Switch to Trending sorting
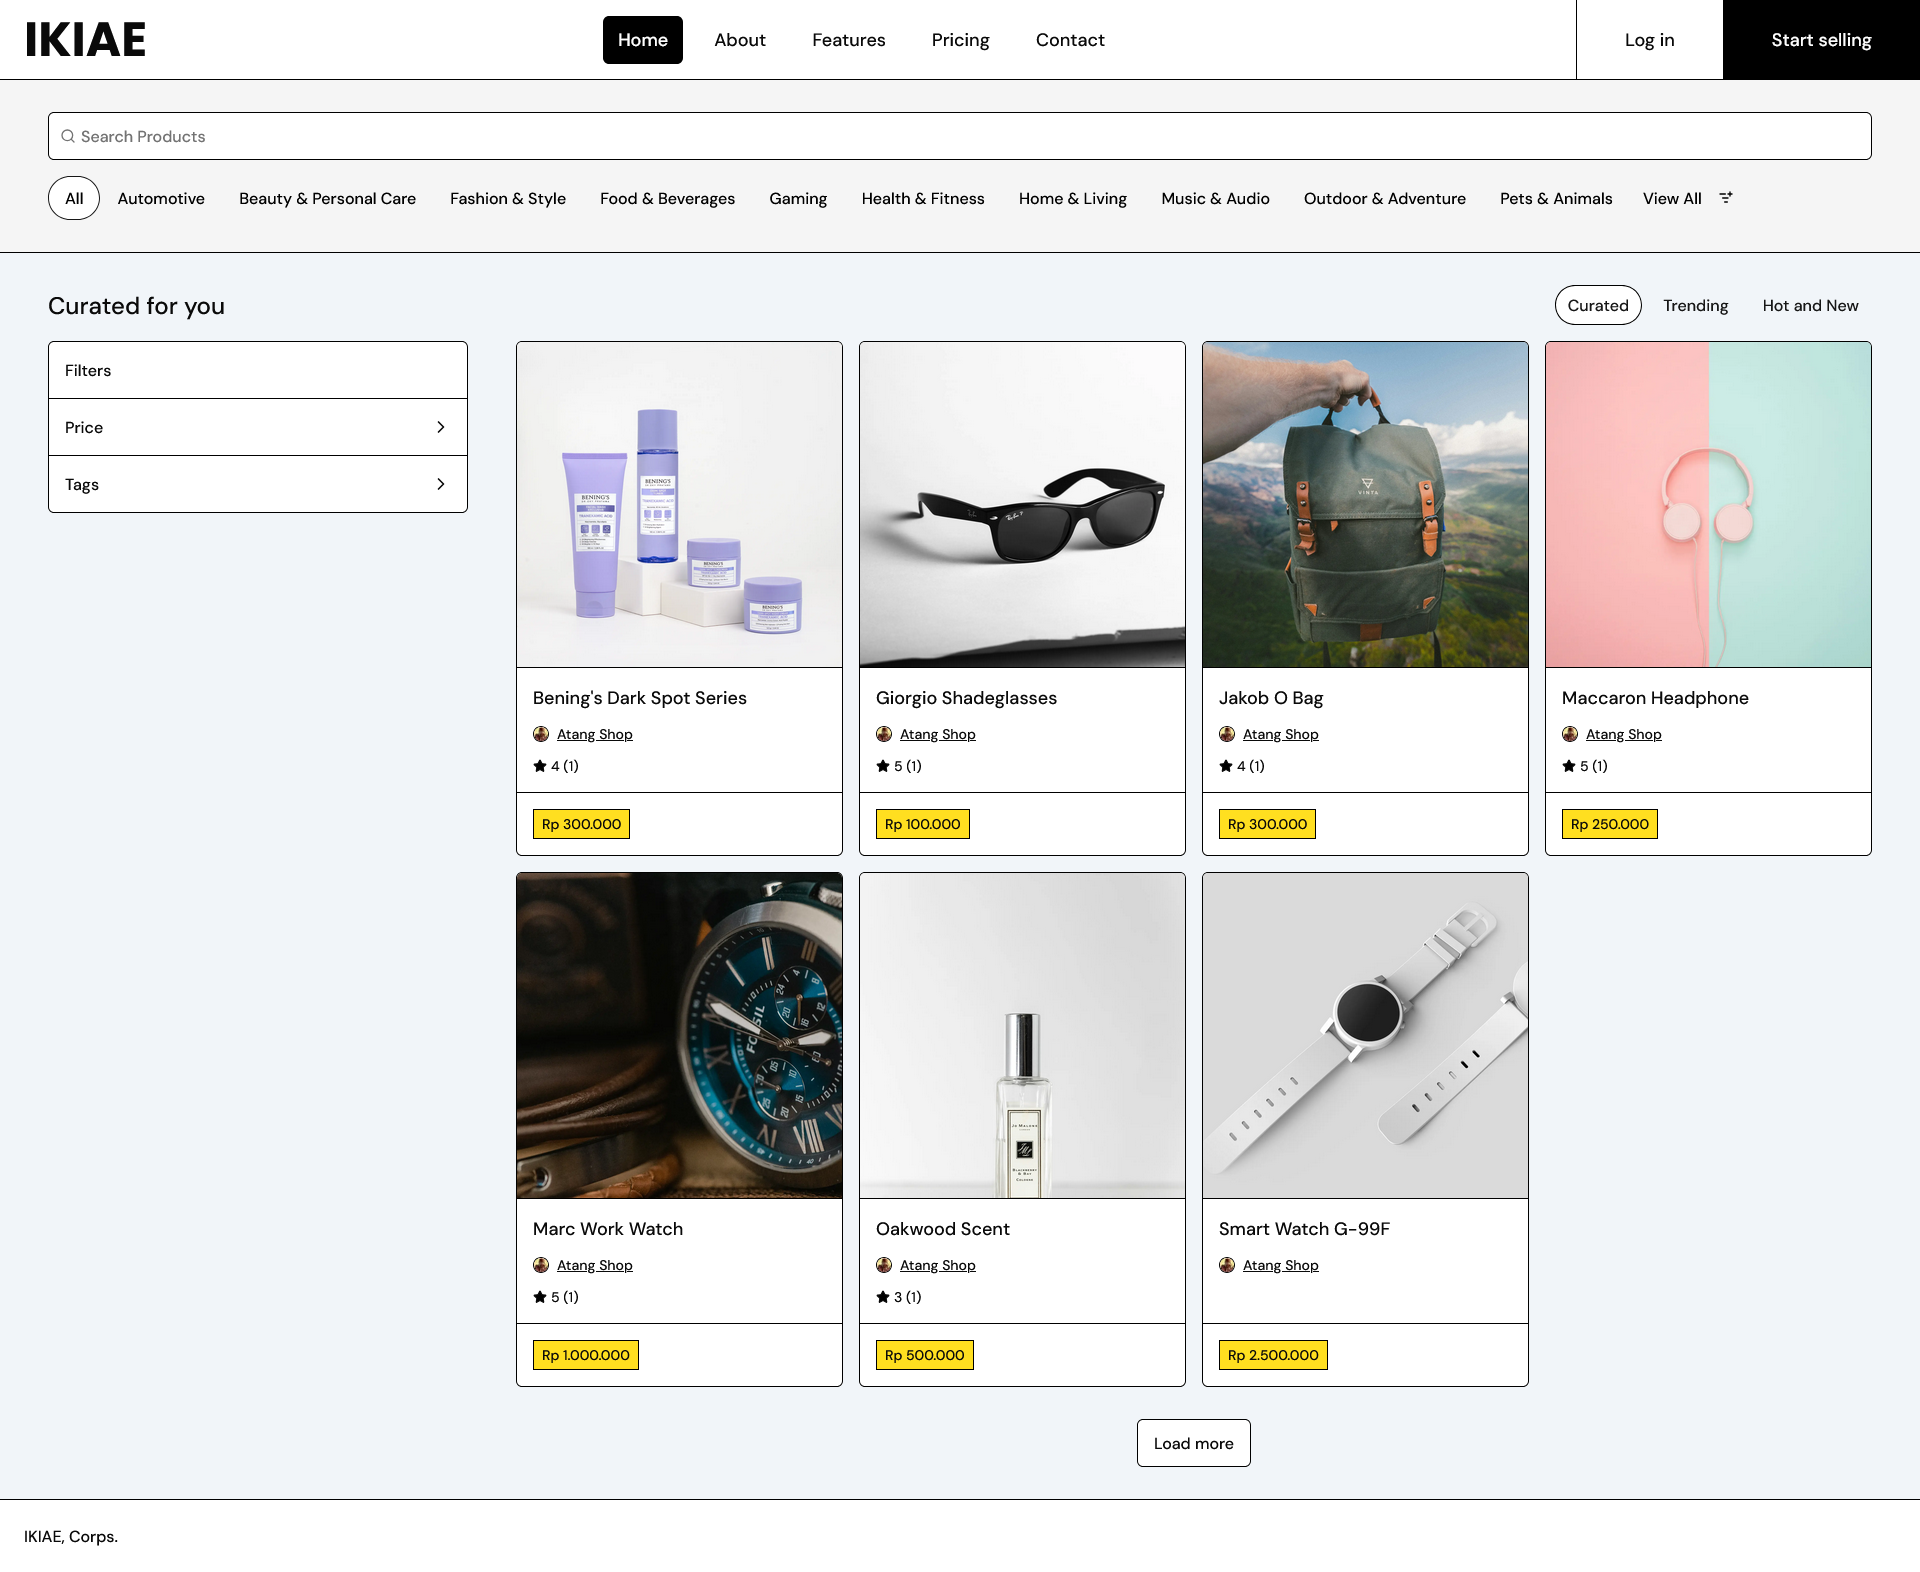 coord(1695,305)
